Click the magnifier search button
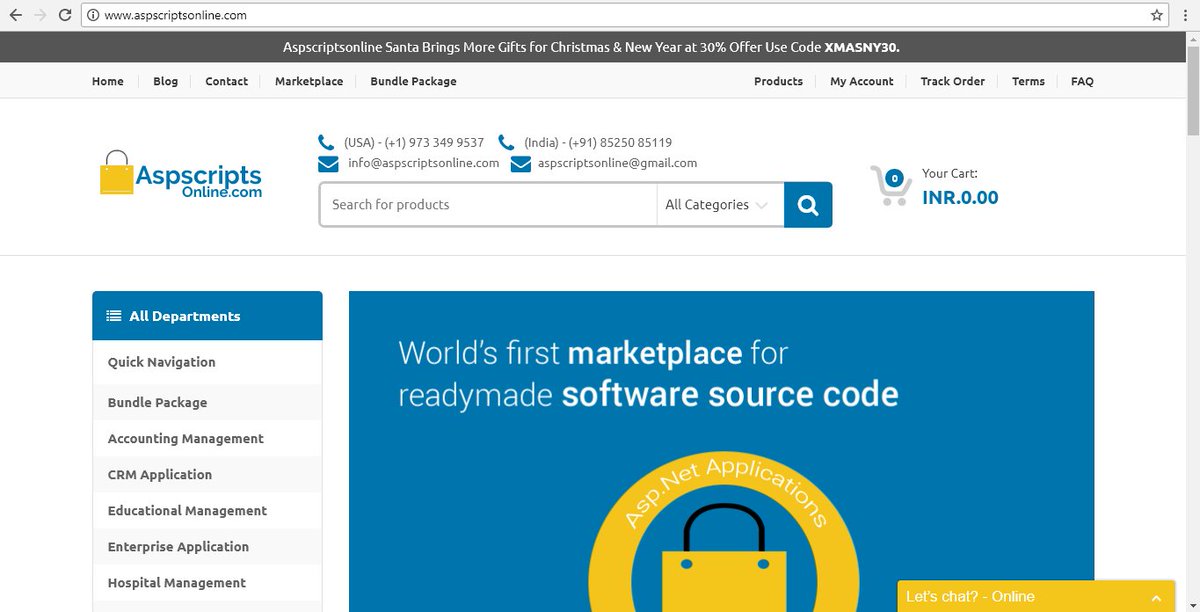1200x612 pixels. tap(808, 205)
